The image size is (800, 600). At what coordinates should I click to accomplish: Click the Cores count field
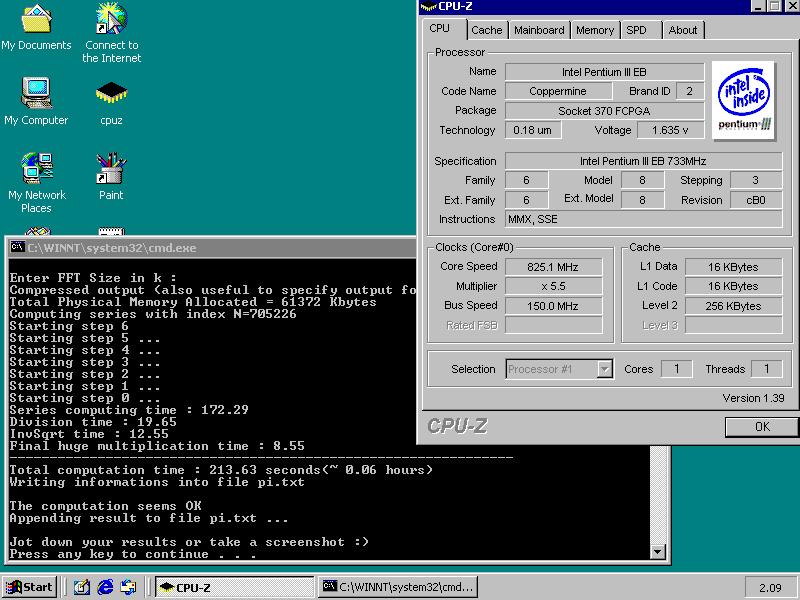[677, 369]
